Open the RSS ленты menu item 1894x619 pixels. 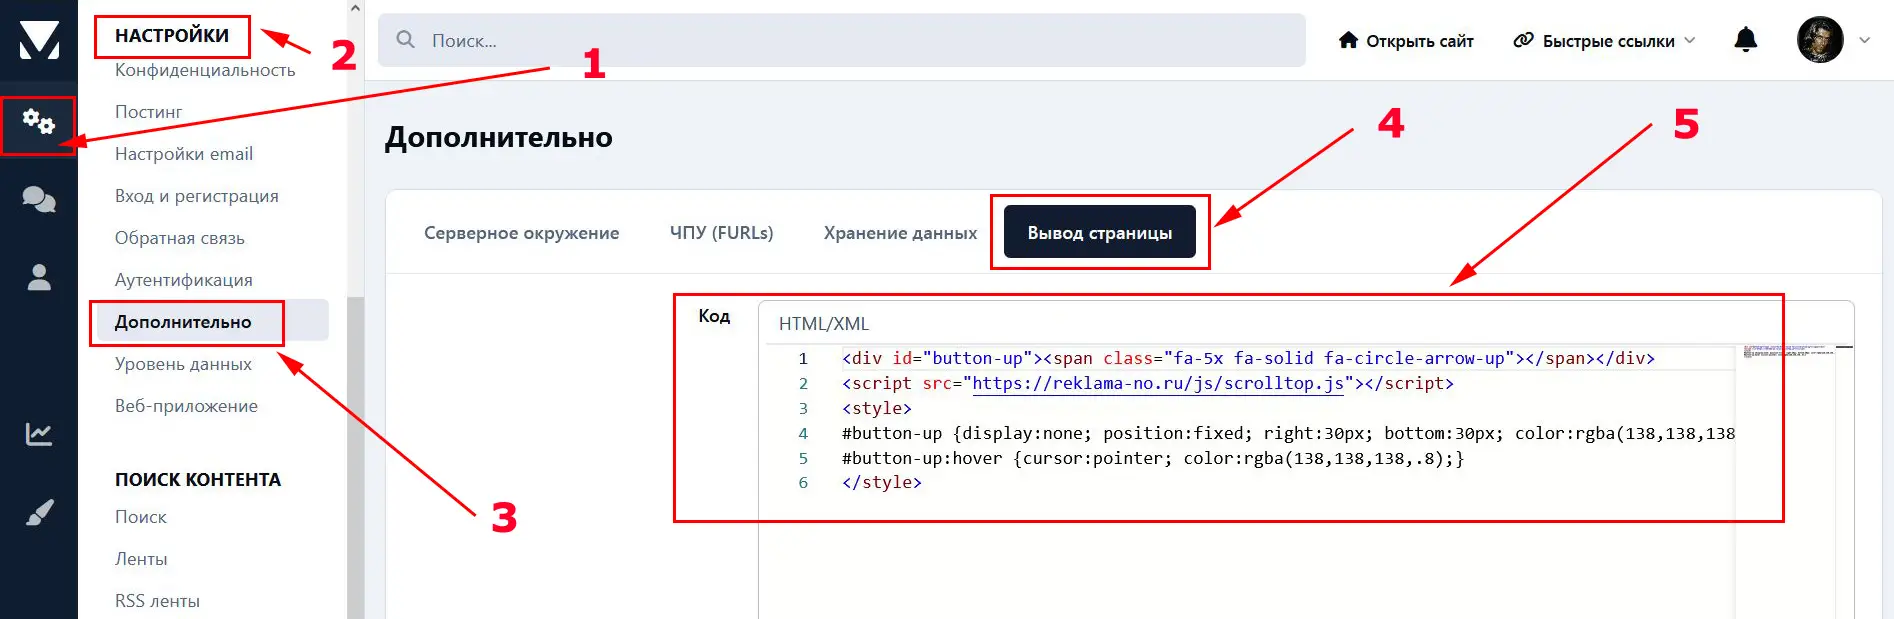point(157,601)
